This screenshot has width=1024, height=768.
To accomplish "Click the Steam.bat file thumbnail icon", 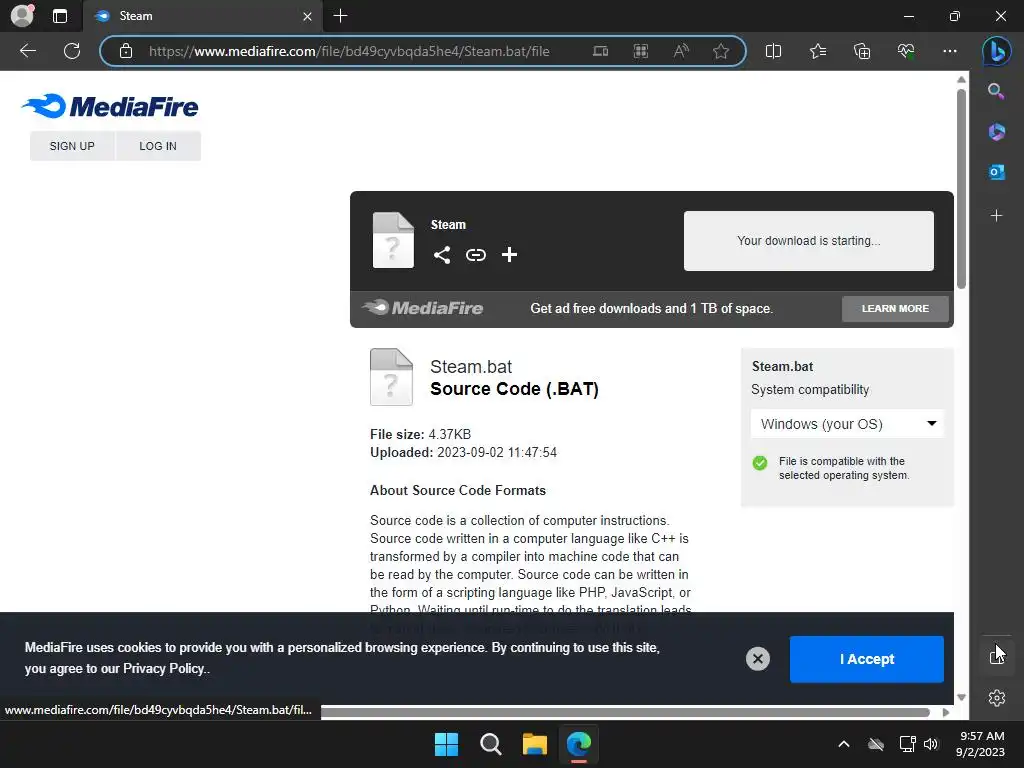I will click(391, 377).
